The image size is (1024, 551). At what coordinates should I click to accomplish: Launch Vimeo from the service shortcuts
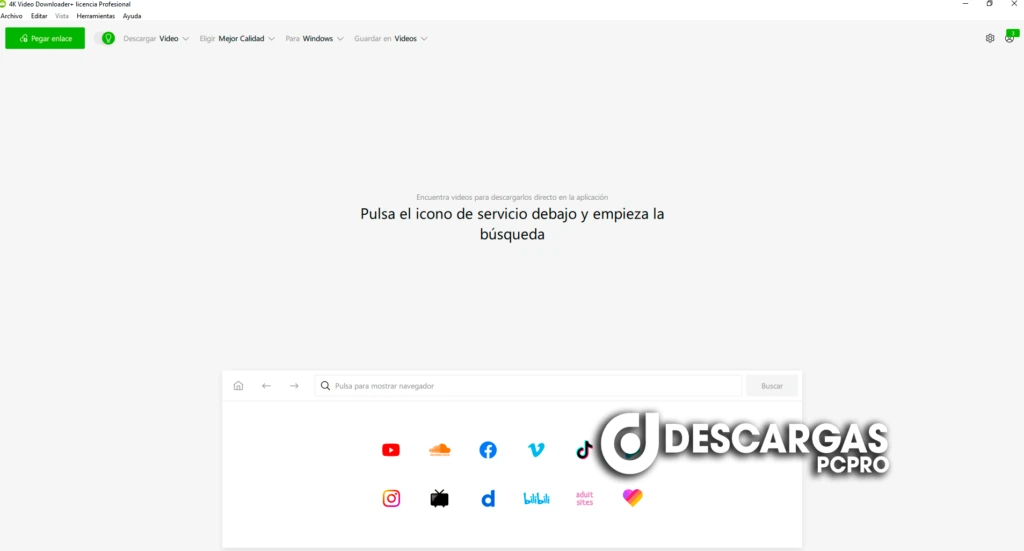[536, 450]
